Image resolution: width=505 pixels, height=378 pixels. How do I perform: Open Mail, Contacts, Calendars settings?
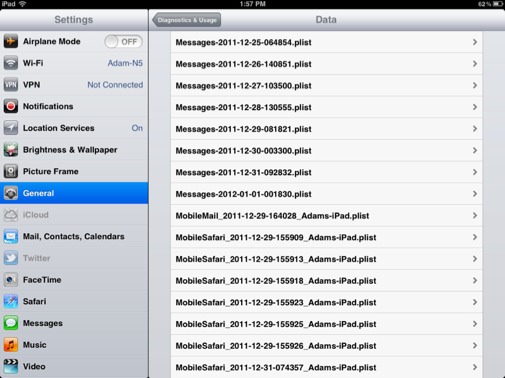[74, 236]
